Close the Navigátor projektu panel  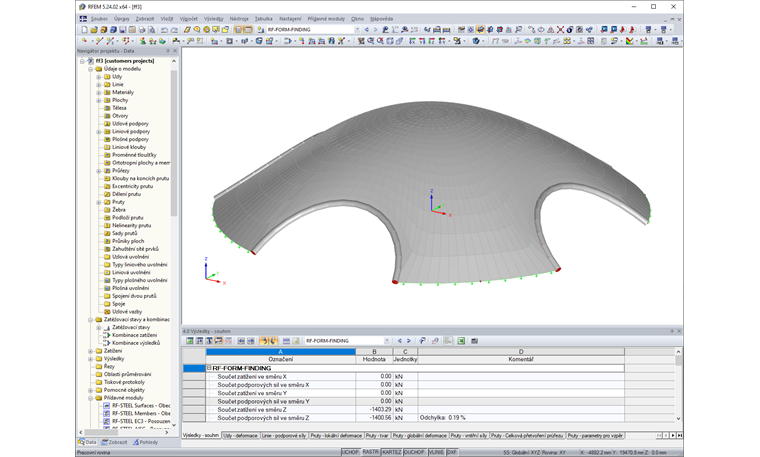tap(175, 50)
